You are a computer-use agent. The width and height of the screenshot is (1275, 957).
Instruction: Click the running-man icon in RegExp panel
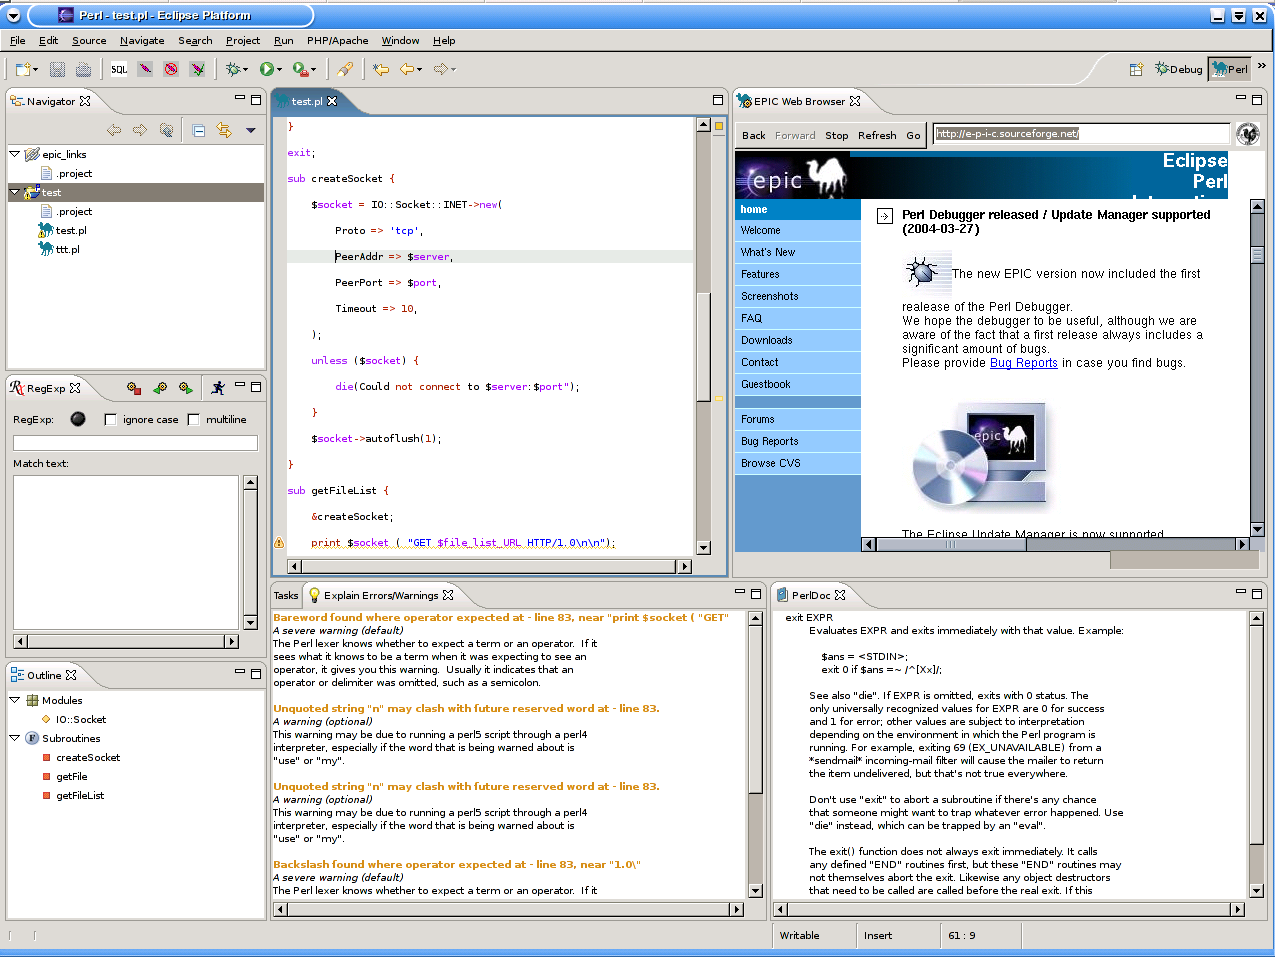[x=218, y=388]
